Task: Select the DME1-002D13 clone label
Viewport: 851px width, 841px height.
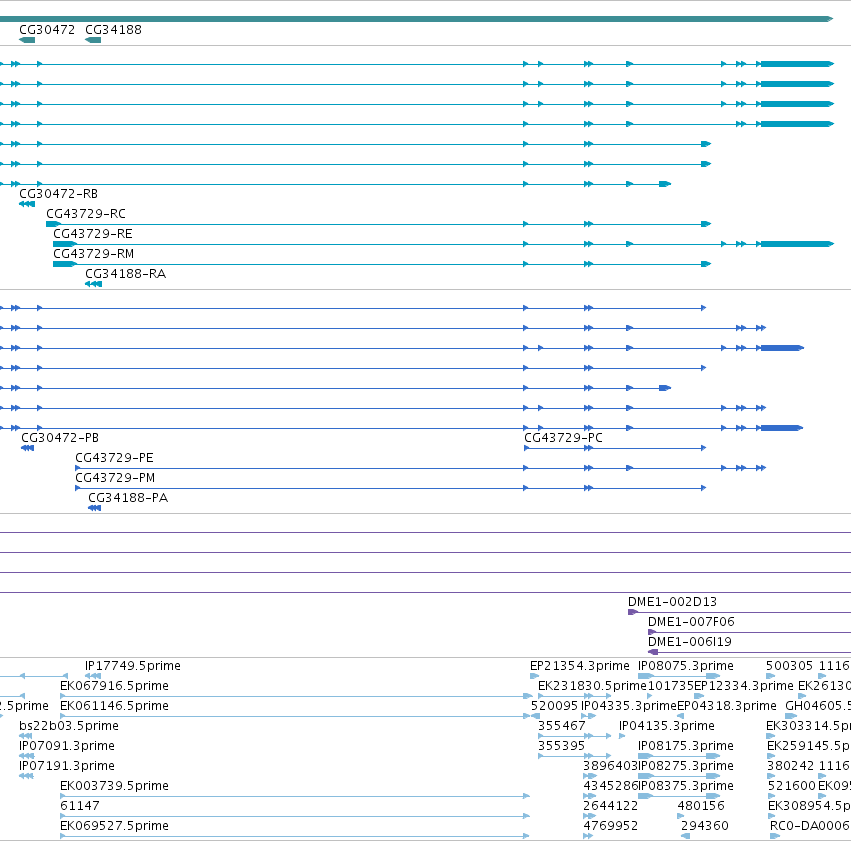Action: click(x=672, y=602)
